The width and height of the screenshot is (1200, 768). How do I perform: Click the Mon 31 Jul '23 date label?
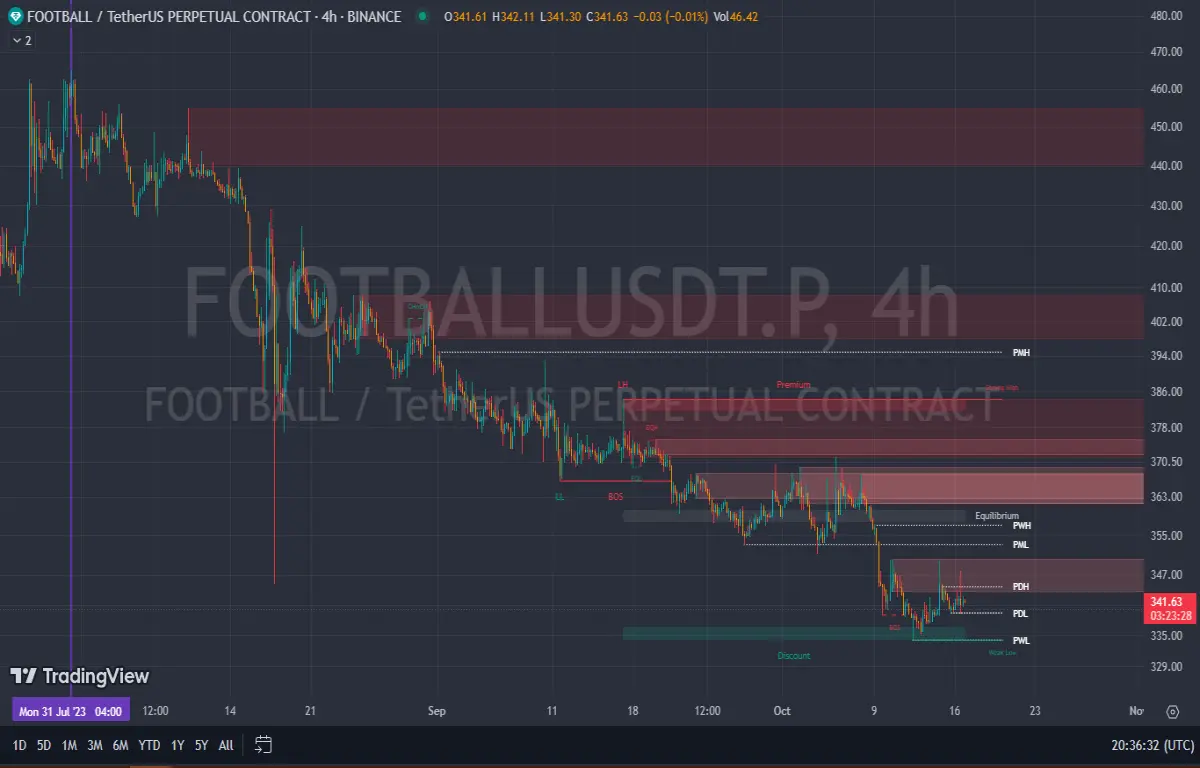[x=71, y=711]
